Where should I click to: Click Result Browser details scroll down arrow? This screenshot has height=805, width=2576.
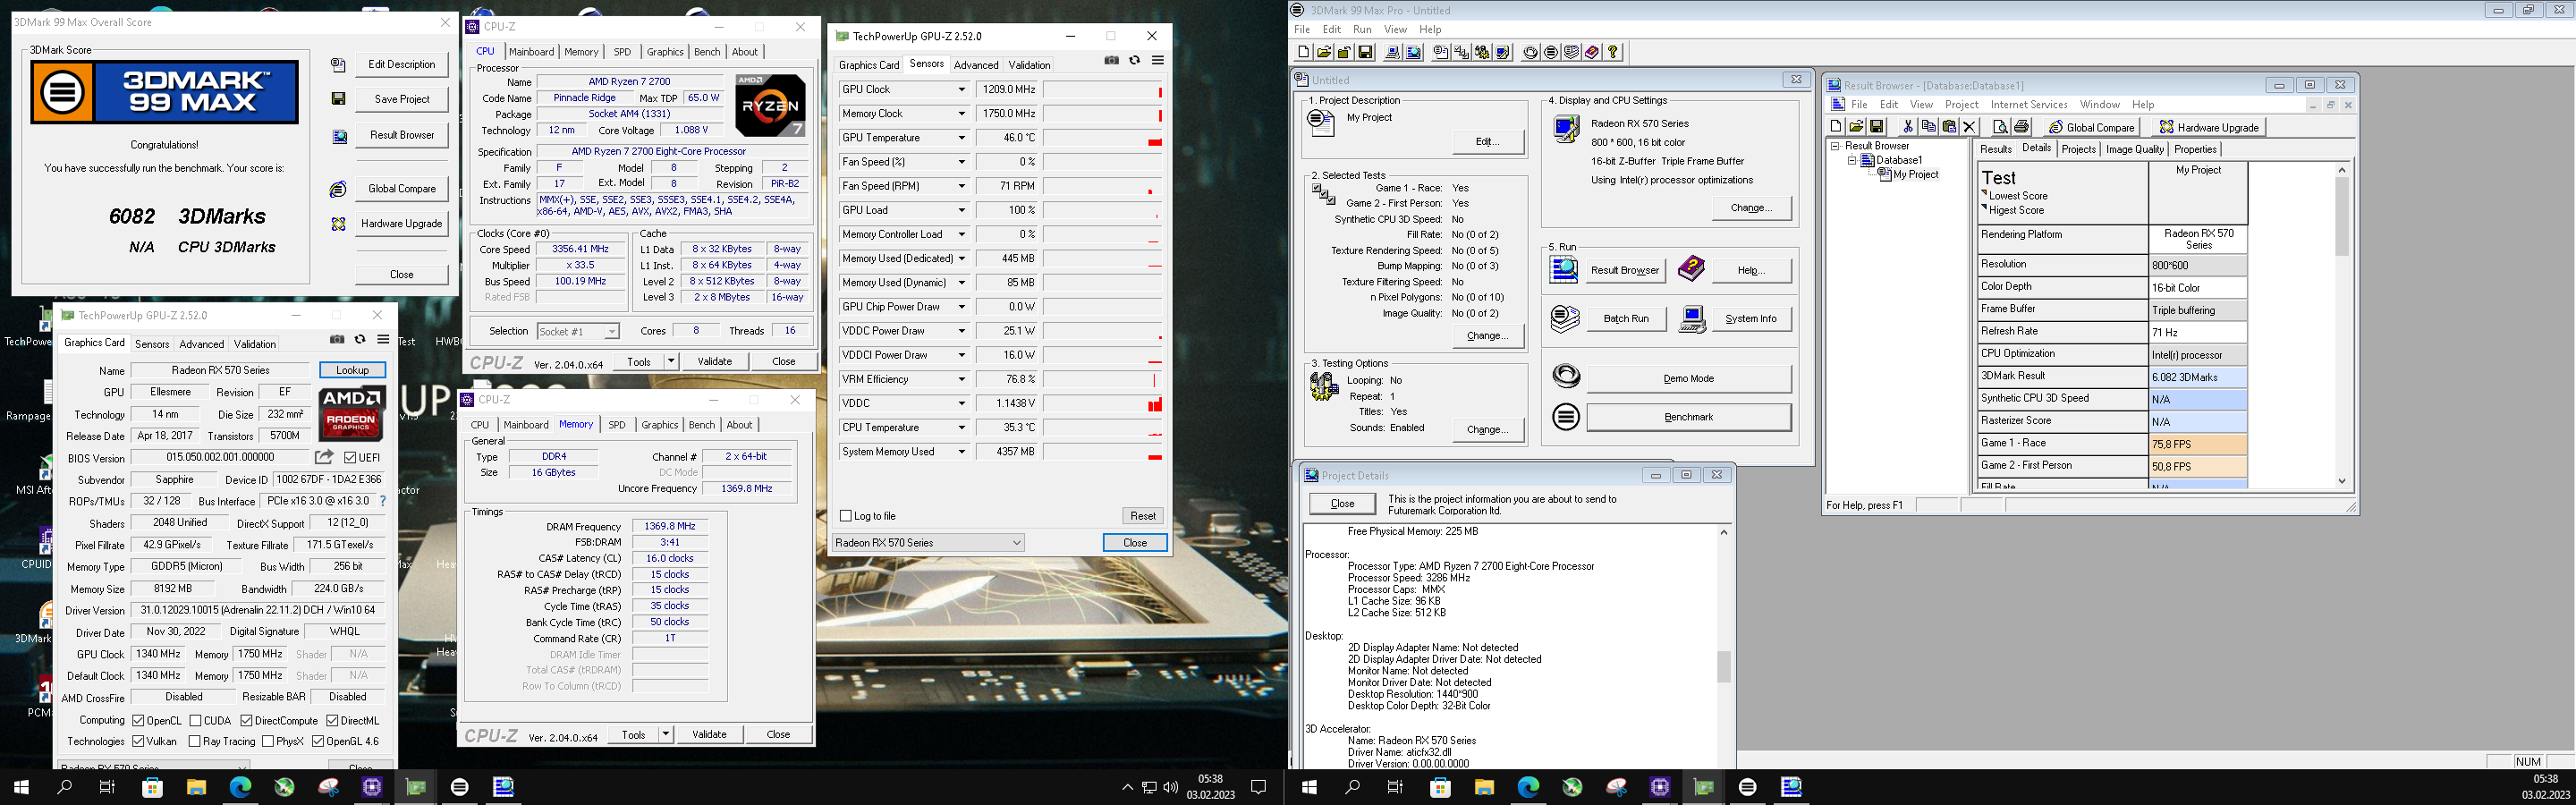(2341, 481)
